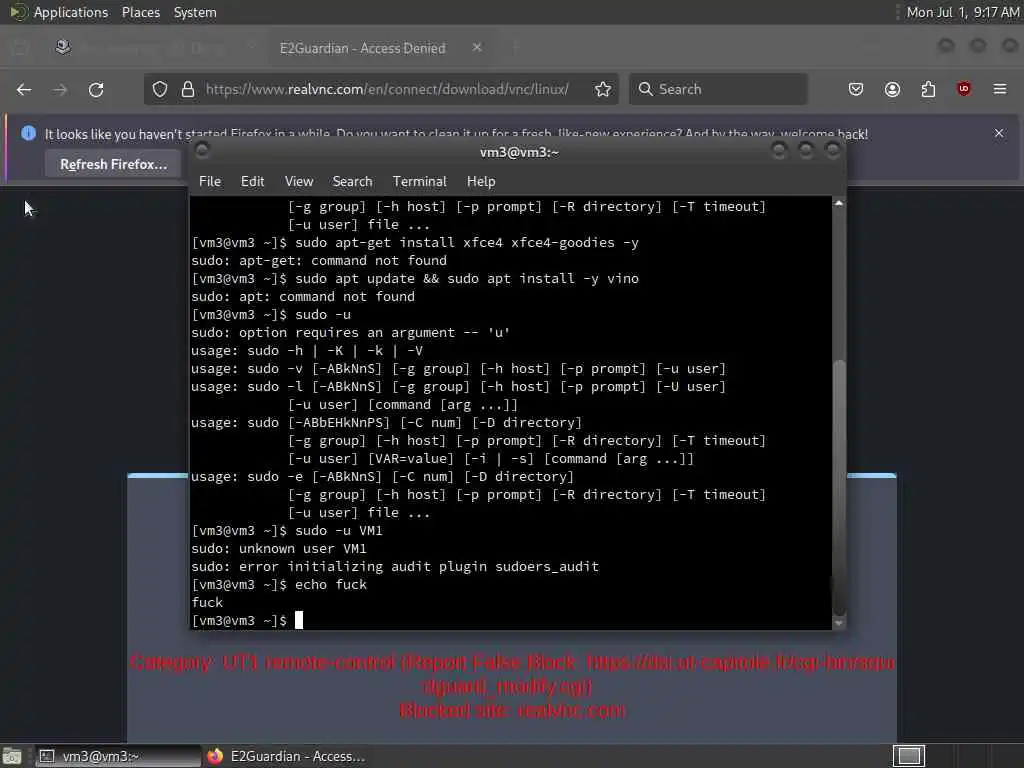Open the terminal Search menu
Screen dimensions: 1024x768
pyautogui.click(x=353, y=182)
